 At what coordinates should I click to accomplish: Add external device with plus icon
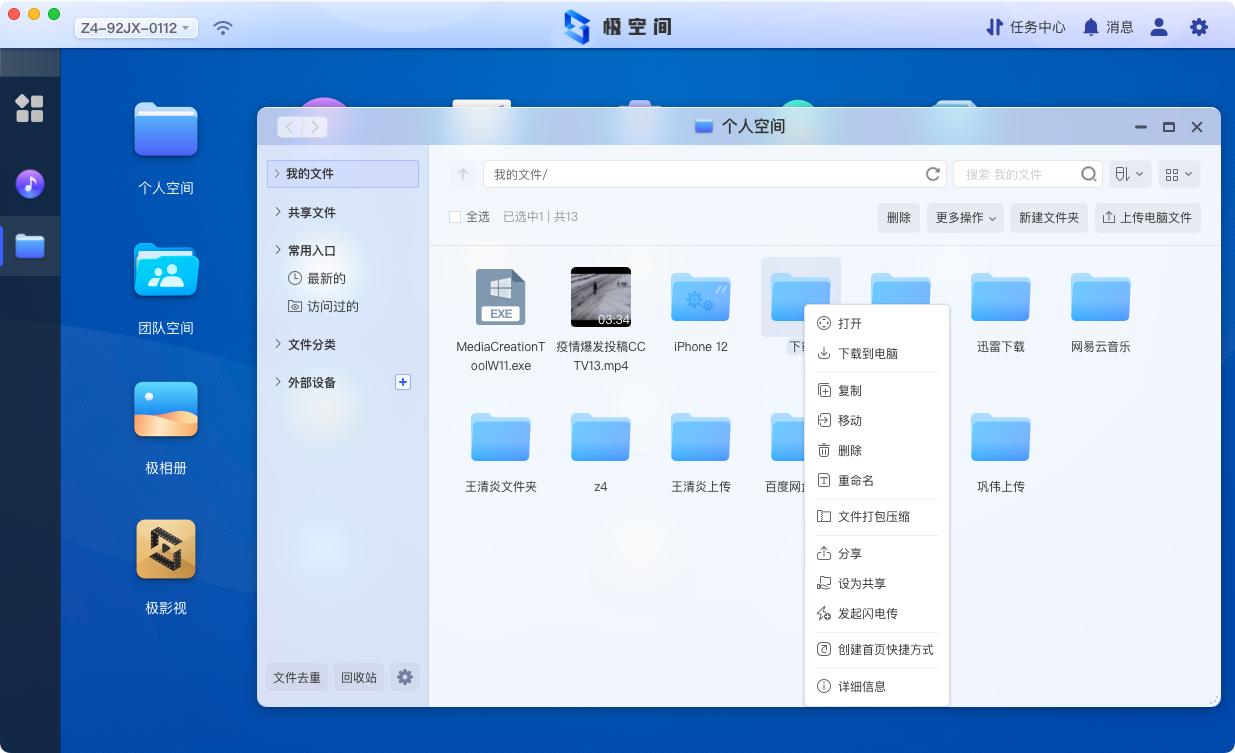[403, 382]
